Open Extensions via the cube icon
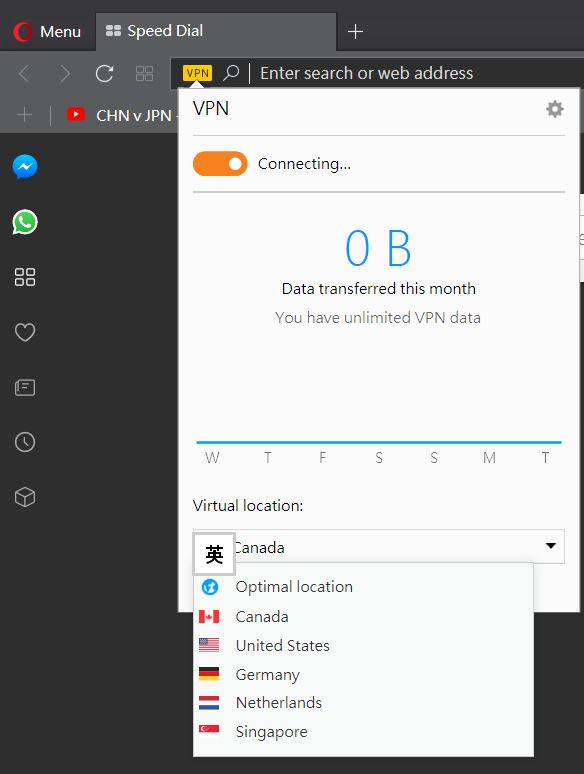Screen dimensions: 584x774 point(25,497)
